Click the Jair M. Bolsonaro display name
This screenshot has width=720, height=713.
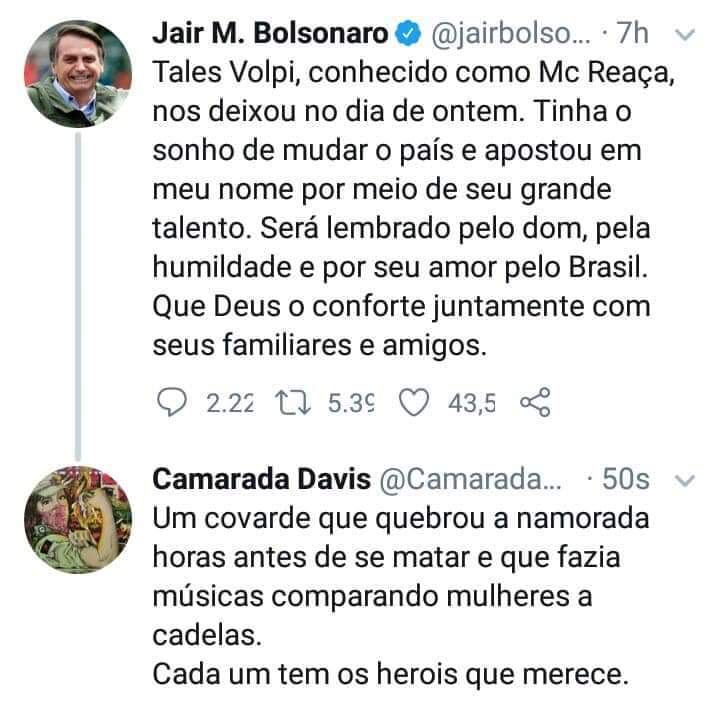[270, 33]
